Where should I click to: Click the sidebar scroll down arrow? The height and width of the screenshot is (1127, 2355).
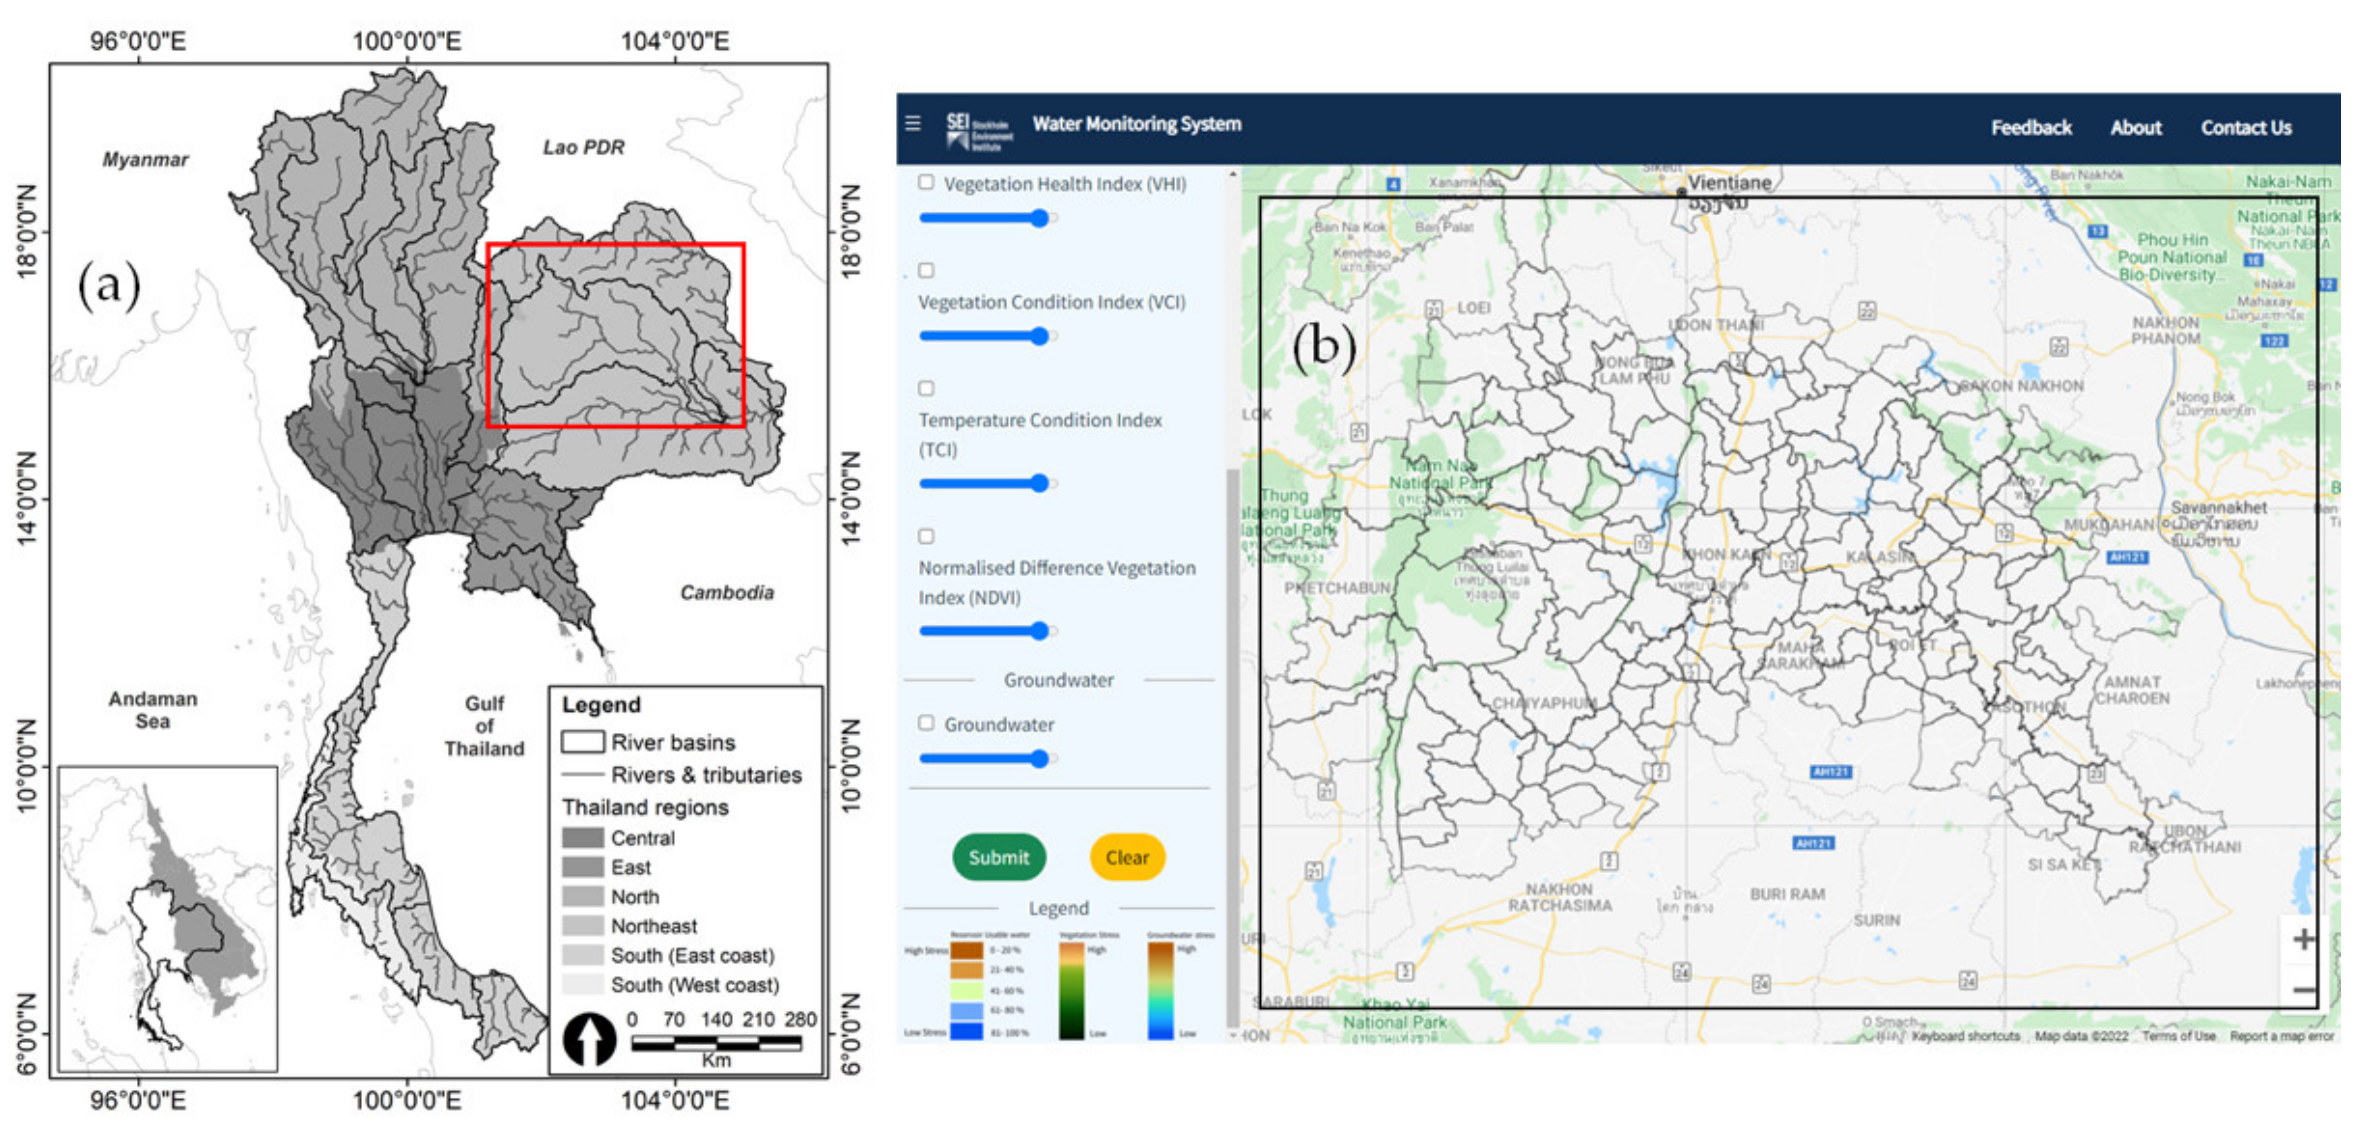point(1232,1035)
